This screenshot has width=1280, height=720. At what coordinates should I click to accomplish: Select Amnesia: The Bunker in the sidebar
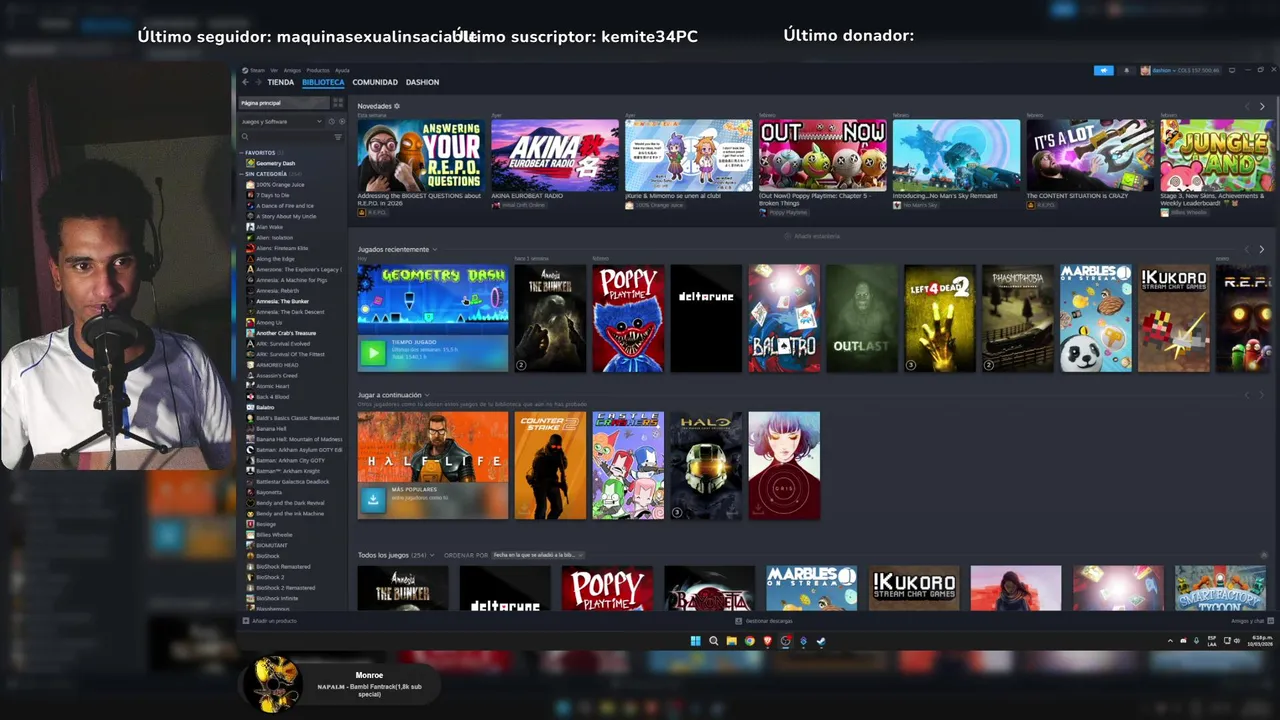click(x=282, y=301)
